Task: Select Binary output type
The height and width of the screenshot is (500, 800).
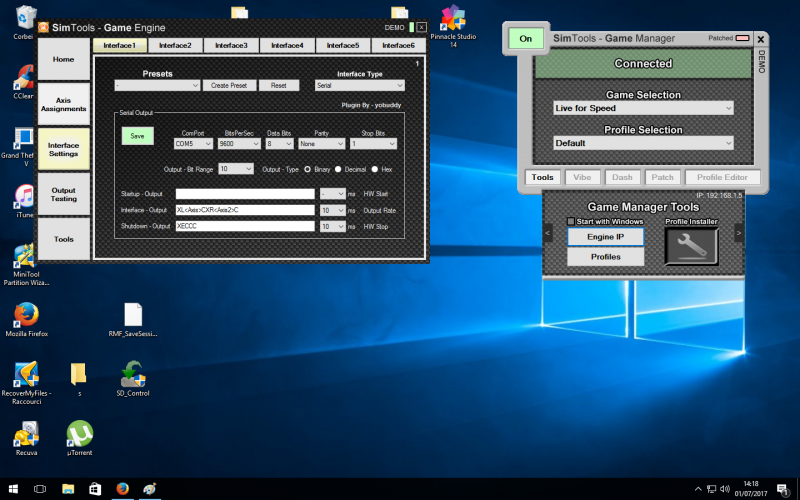Action: point(307,169)
